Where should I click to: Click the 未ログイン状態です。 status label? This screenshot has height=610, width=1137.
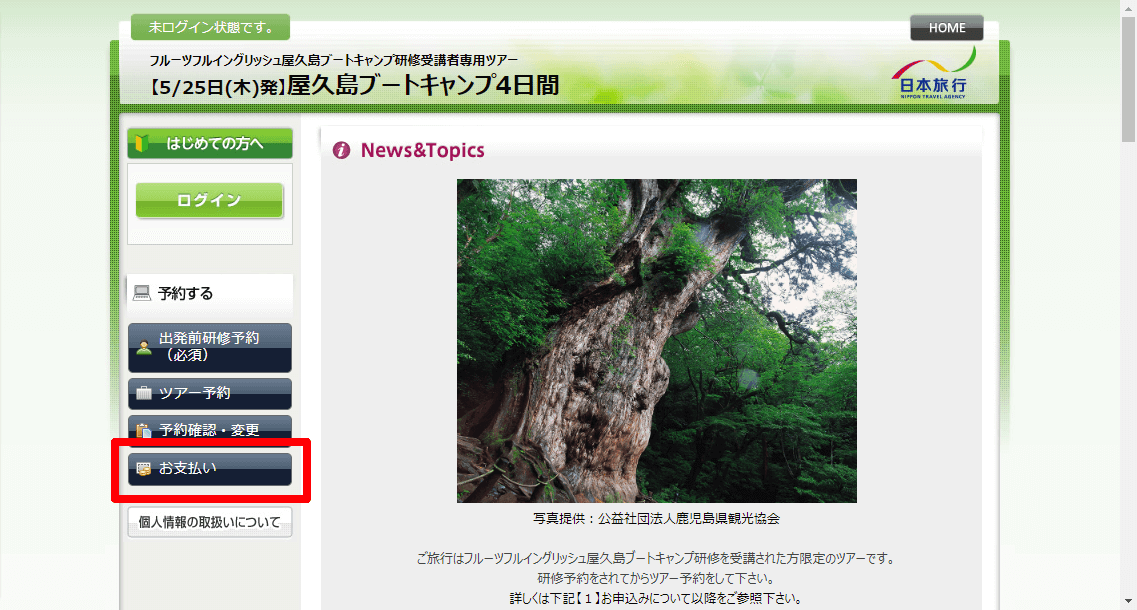pyautogui.click(x=210, y=28)
